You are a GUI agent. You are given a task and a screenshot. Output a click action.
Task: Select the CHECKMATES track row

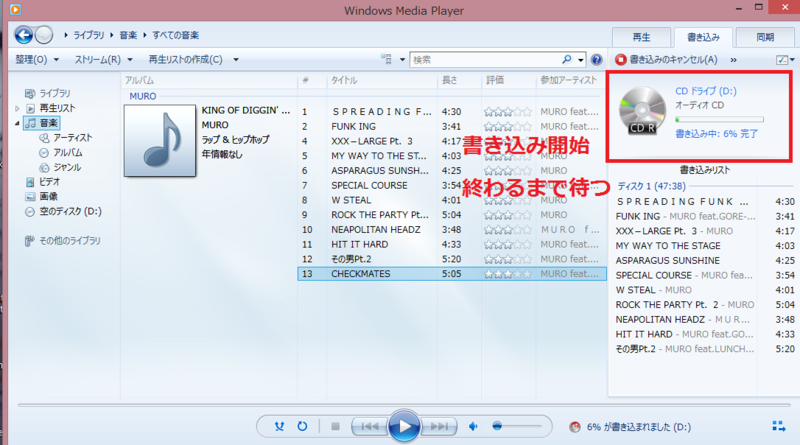452,274
